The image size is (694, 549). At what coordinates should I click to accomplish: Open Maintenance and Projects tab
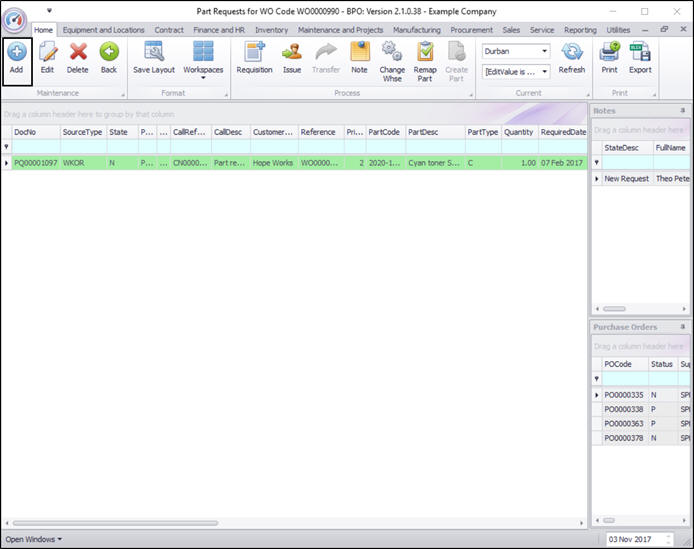click(340, 30)
